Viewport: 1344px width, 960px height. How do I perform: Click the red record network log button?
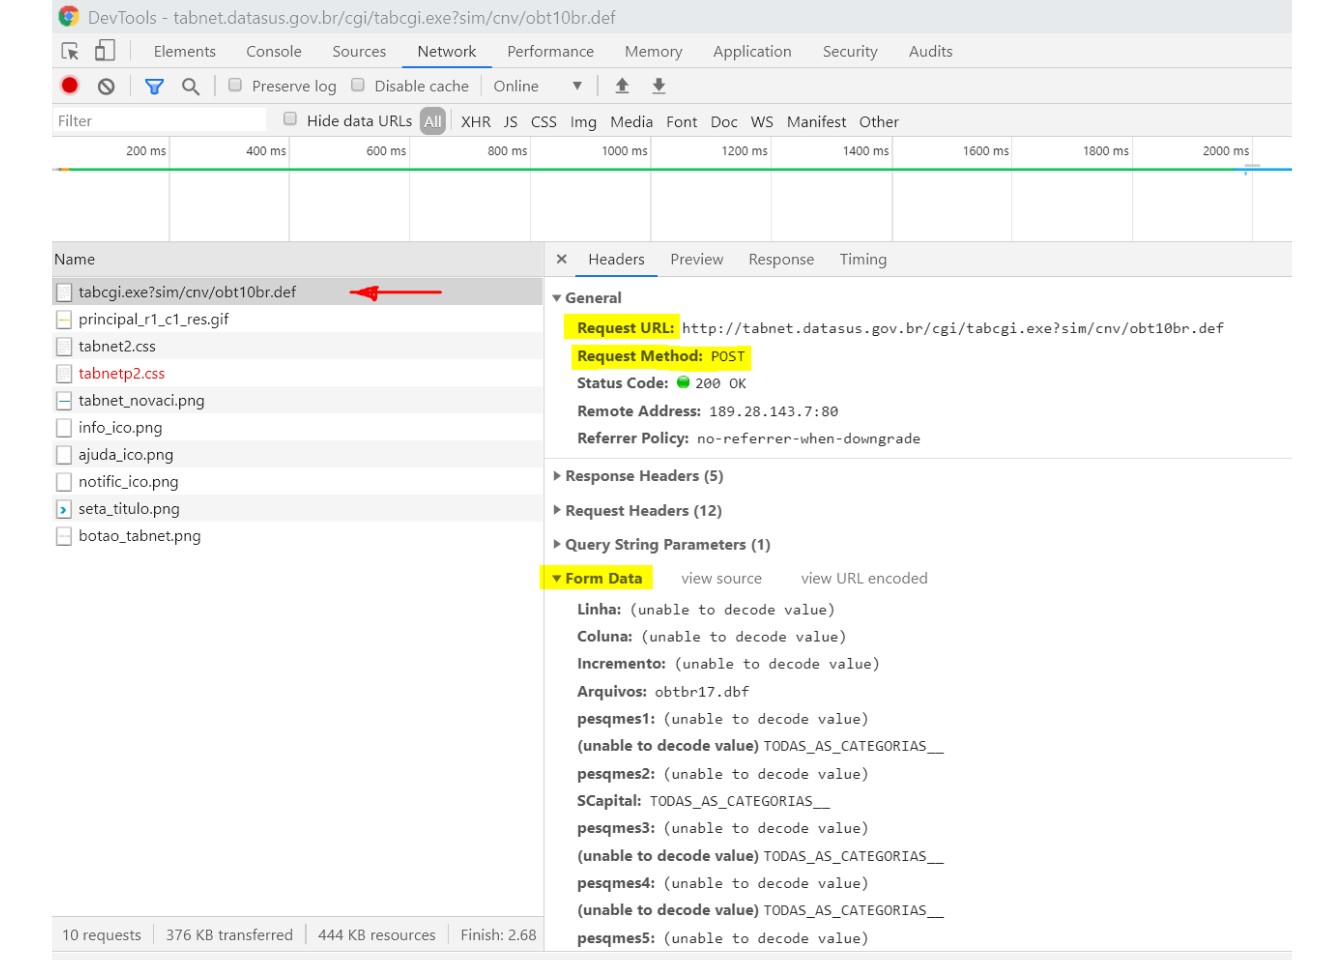click(70, 86)
